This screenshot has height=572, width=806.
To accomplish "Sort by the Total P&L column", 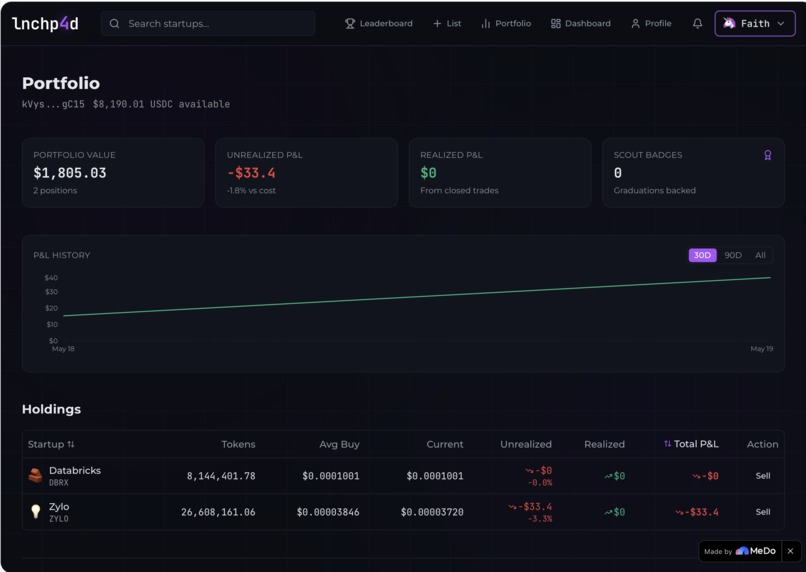I will [691, 444].
